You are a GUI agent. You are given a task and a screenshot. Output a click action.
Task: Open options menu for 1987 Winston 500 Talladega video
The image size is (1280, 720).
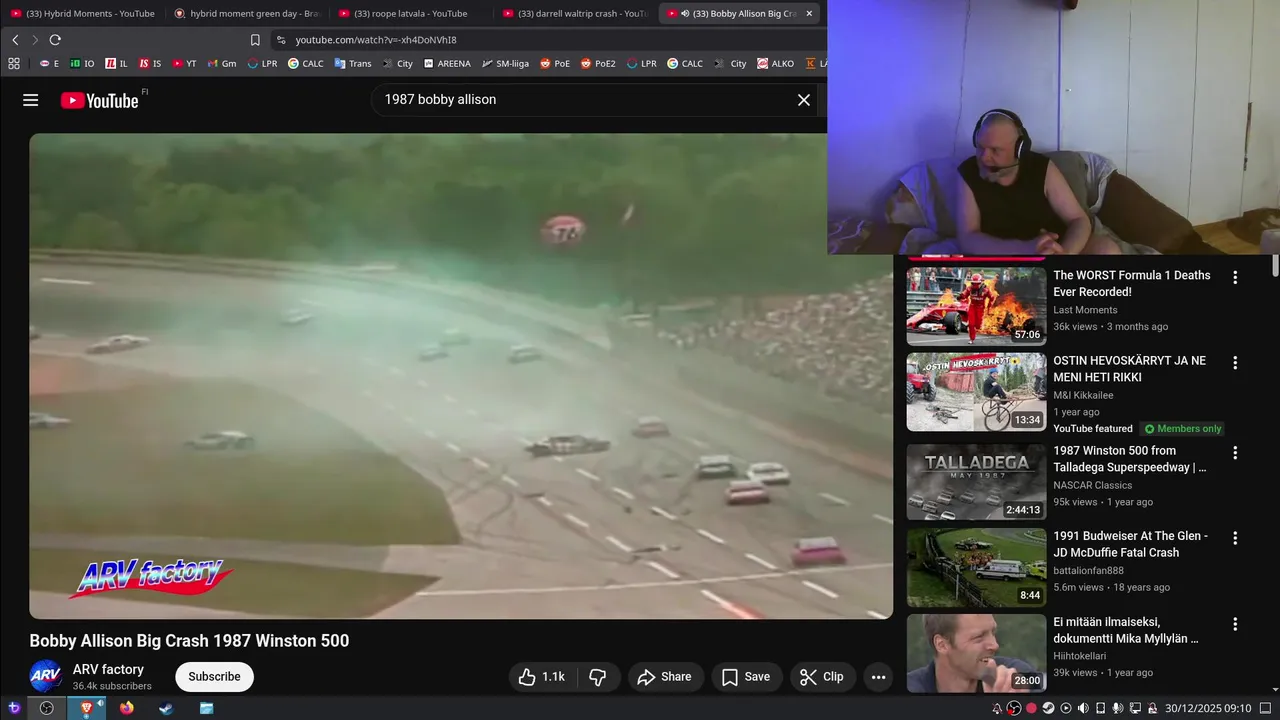pos(1235,452)
